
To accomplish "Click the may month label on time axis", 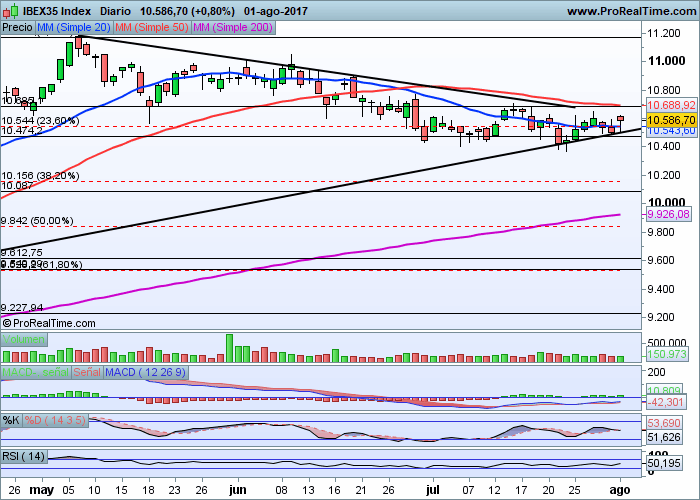I will tap(42, 490).
